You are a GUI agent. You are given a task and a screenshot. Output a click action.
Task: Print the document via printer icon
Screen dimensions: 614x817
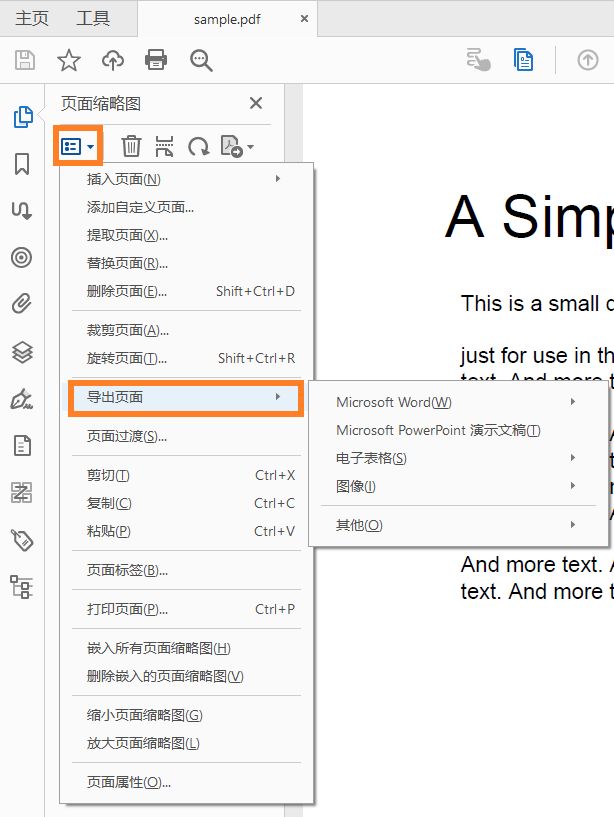tap(156, 60)
